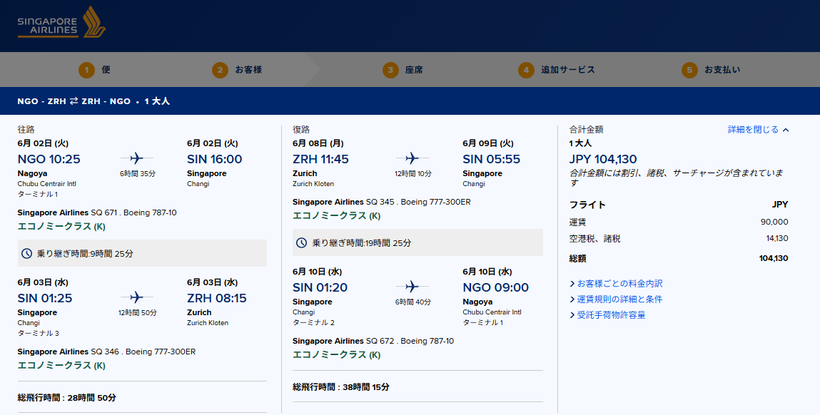This screenshot has height=415, width=820.
Task: Click step 1 circle for 便
Action: [x=87, y=70]
